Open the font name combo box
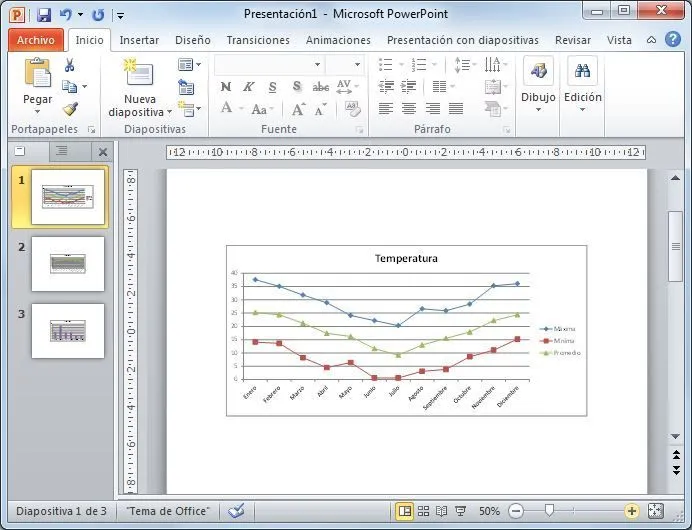 [x=269, y=64]
